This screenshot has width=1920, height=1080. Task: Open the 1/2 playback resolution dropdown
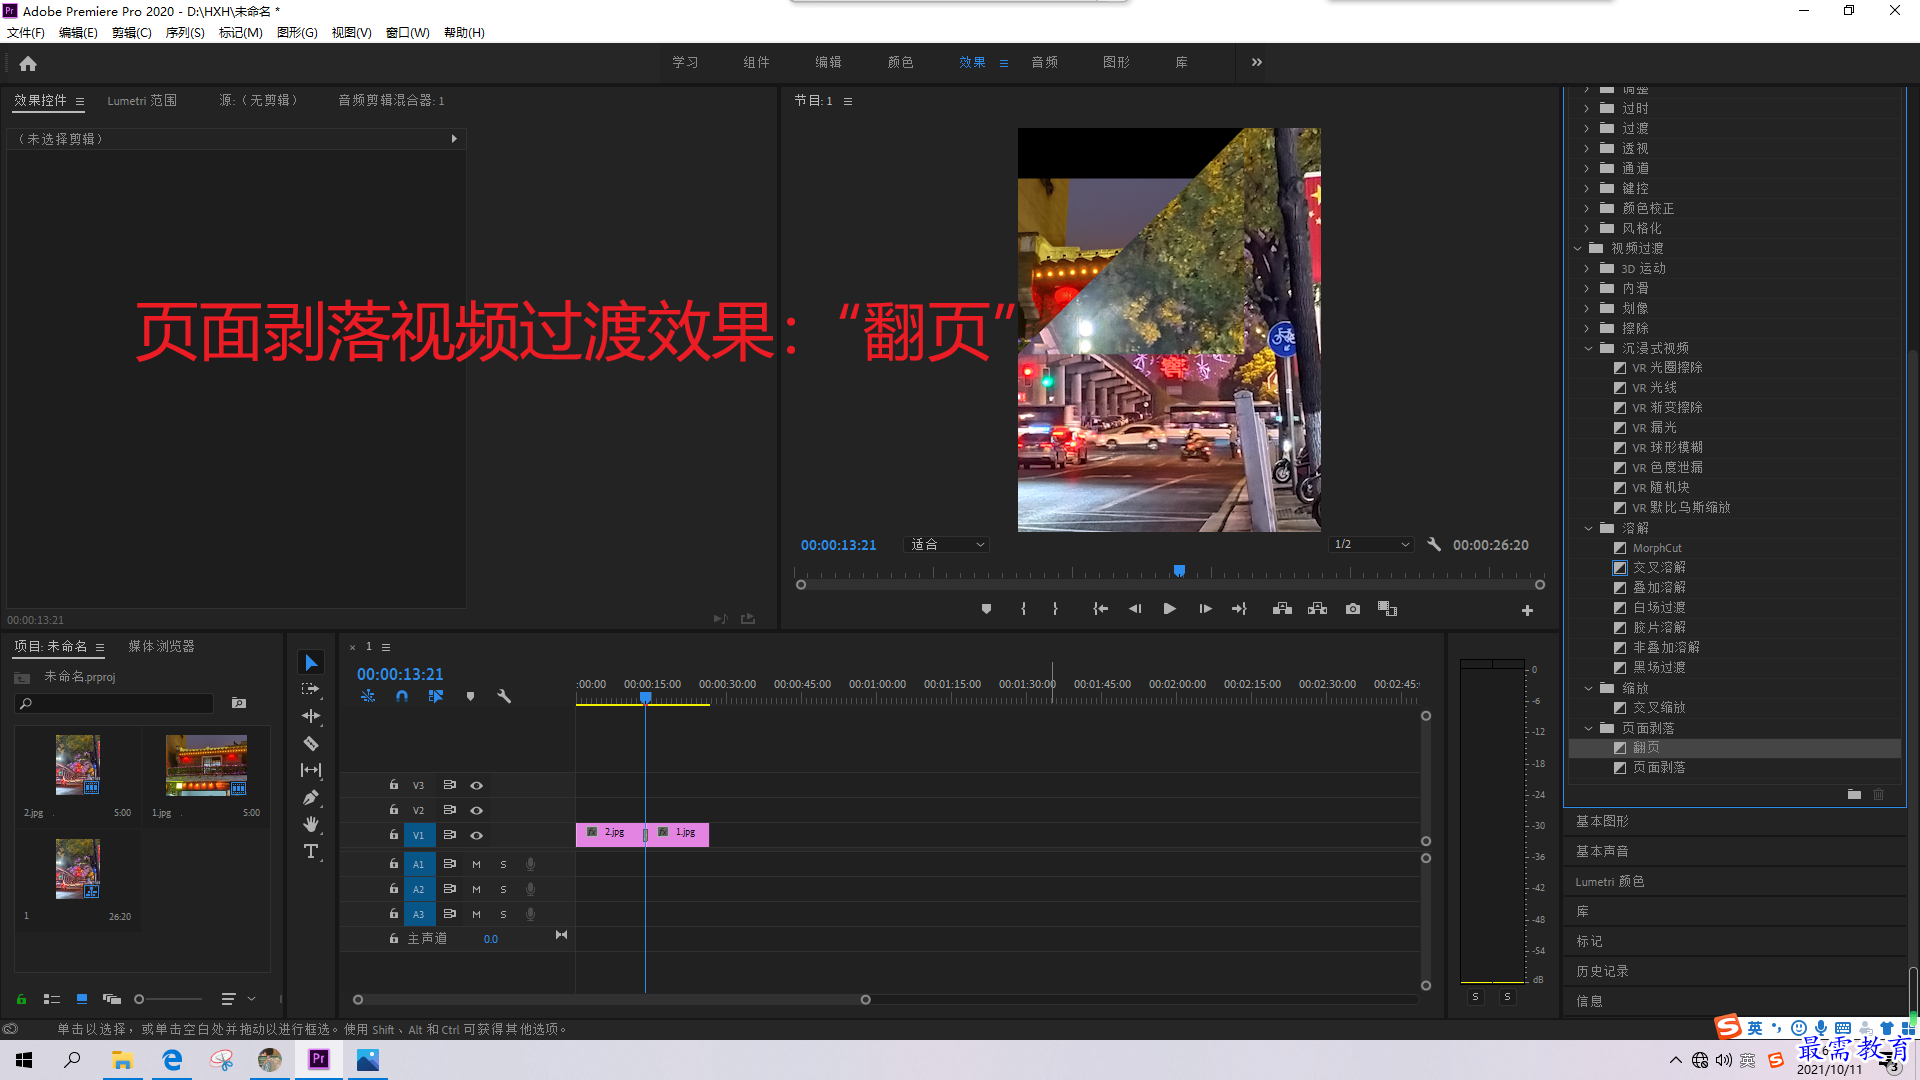[1371, 545]
